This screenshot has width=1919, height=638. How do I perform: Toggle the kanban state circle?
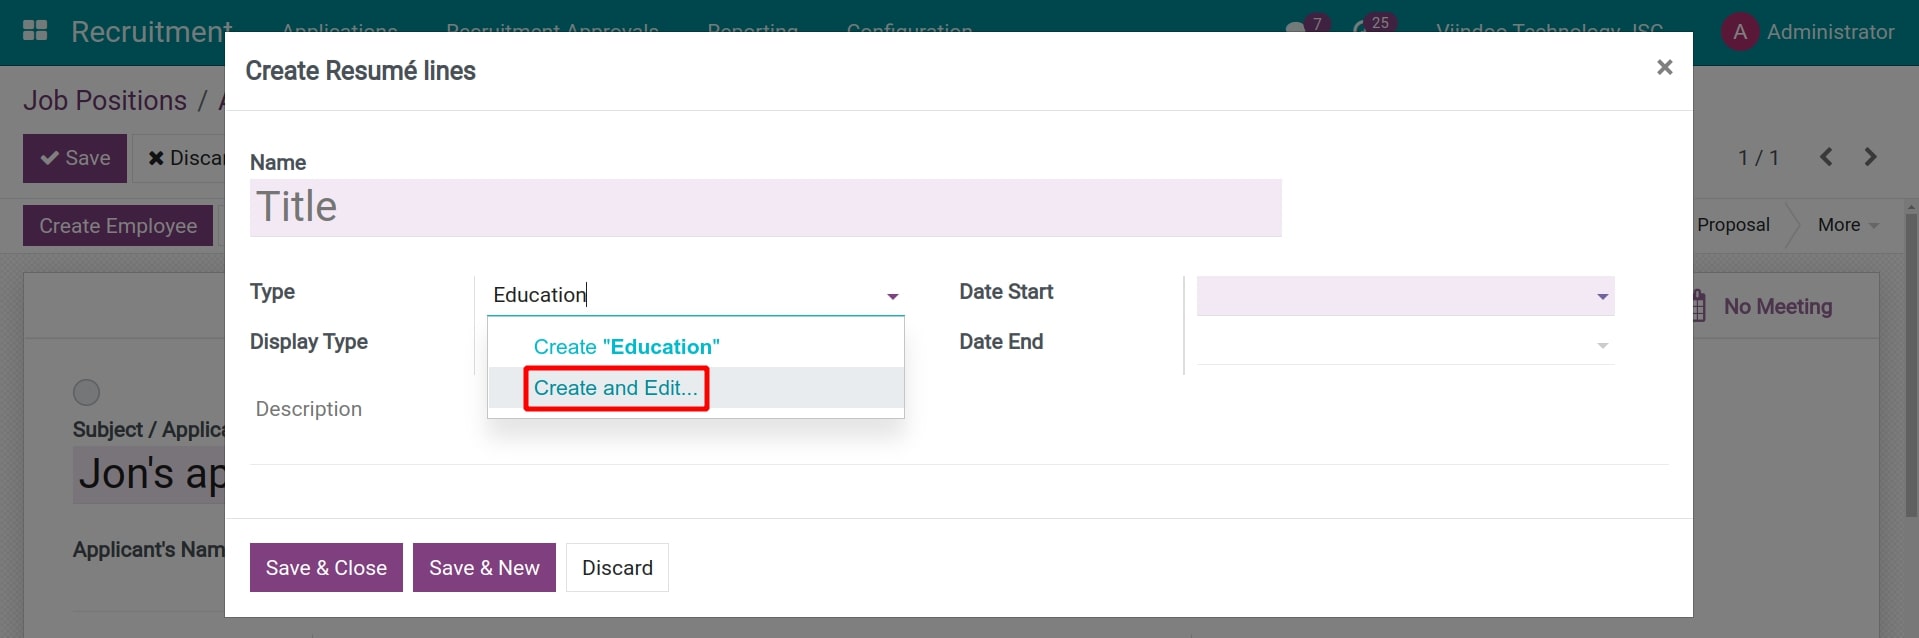87,392
